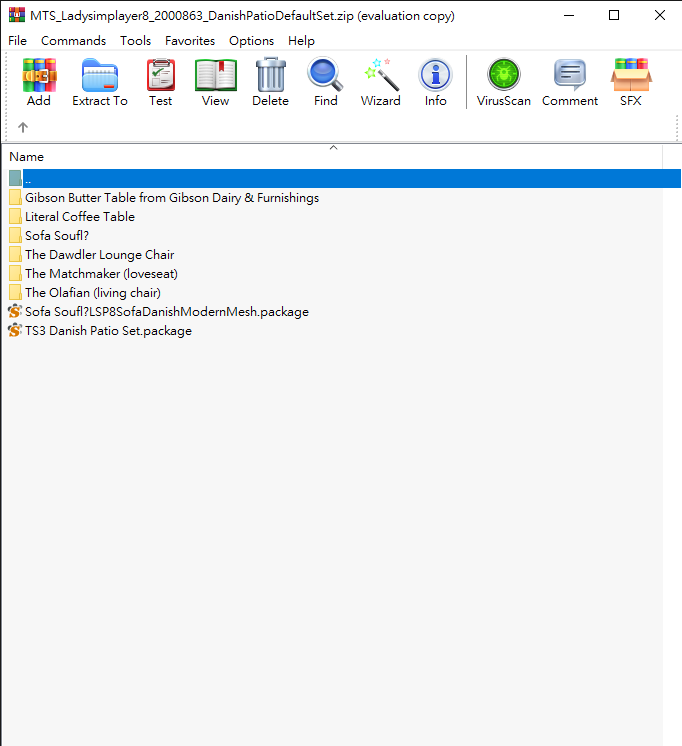Image resolution: width=682 pixels, height=746 pixels.
Task: Run Test on the archive
Action: pyautogui.click(x=160, y=82)
